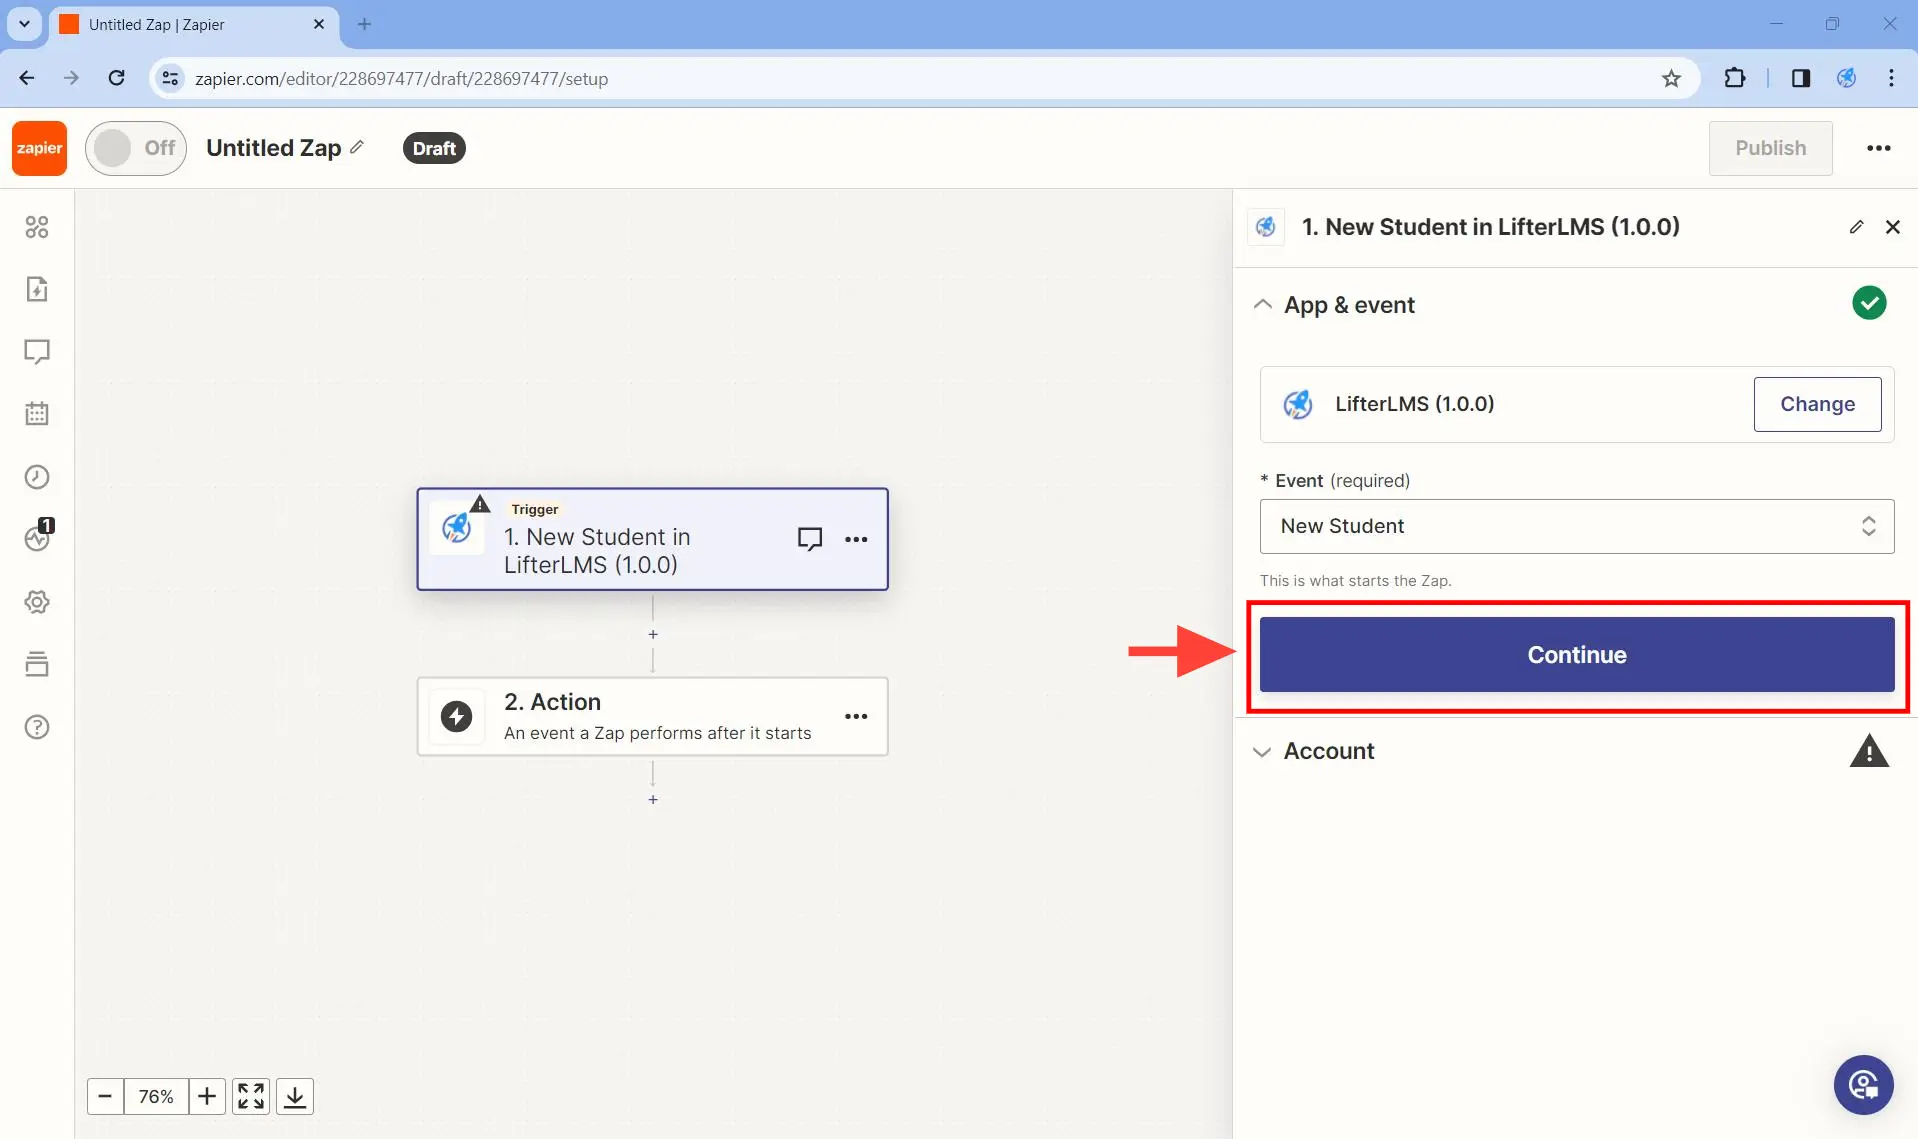Bookmark this page with star icon
Screen dimensions: 1918x1139
(x=1671, y=78)
